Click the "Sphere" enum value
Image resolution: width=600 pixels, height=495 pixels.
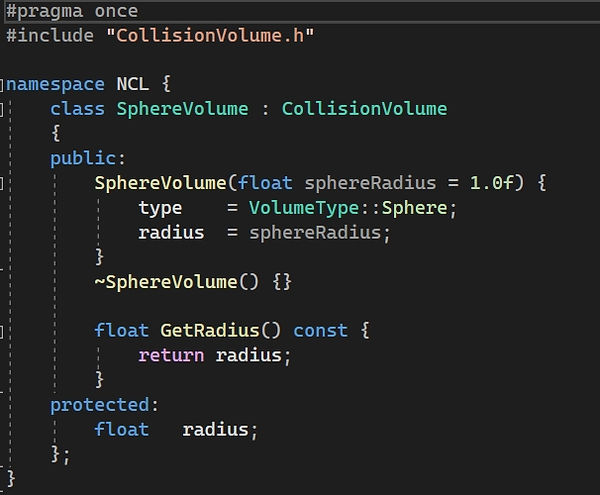[x=414, y=209]
